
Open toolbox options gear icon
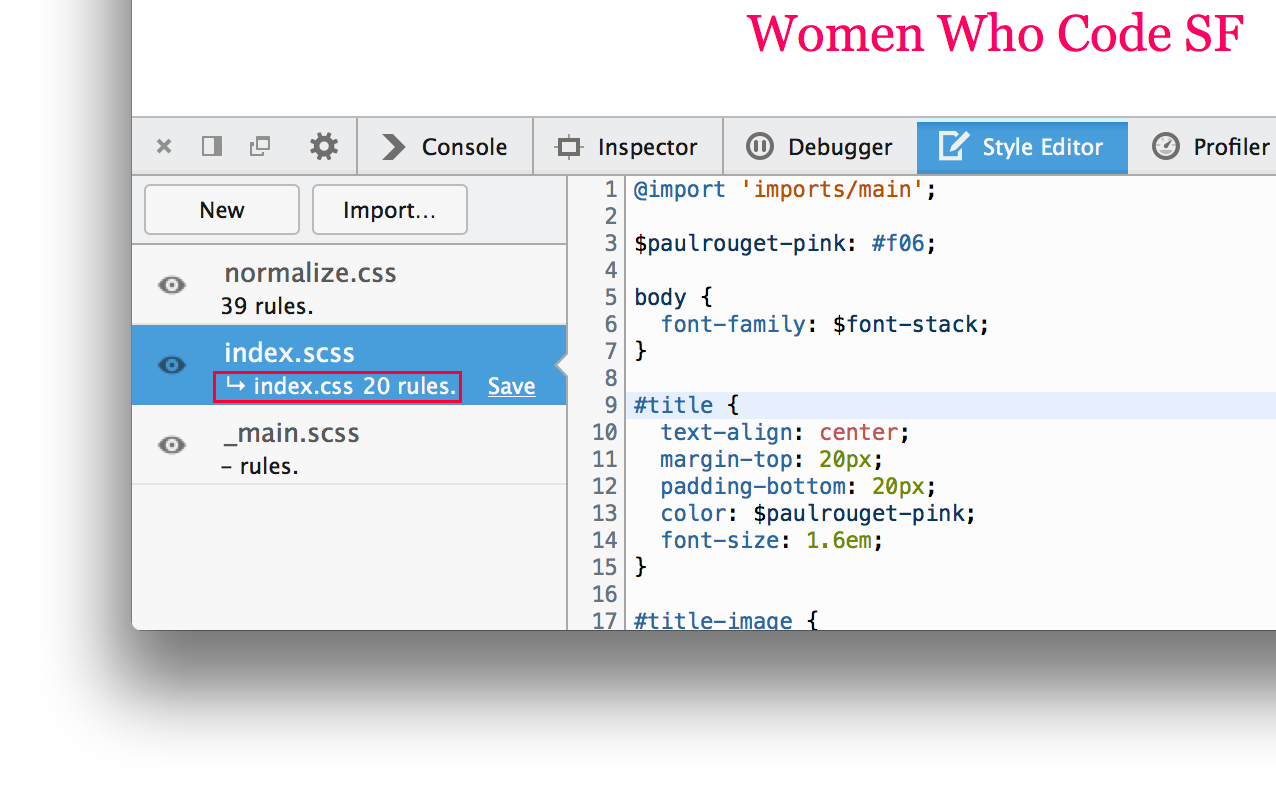(x=323, y=147)
